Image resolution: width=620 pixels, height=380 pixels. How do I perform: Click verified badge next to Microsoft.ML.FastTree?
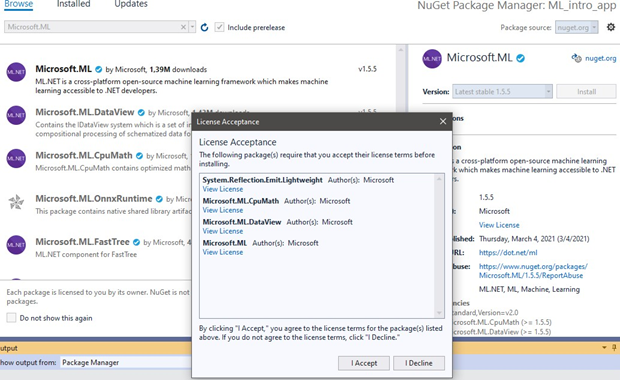click(136, 242)
